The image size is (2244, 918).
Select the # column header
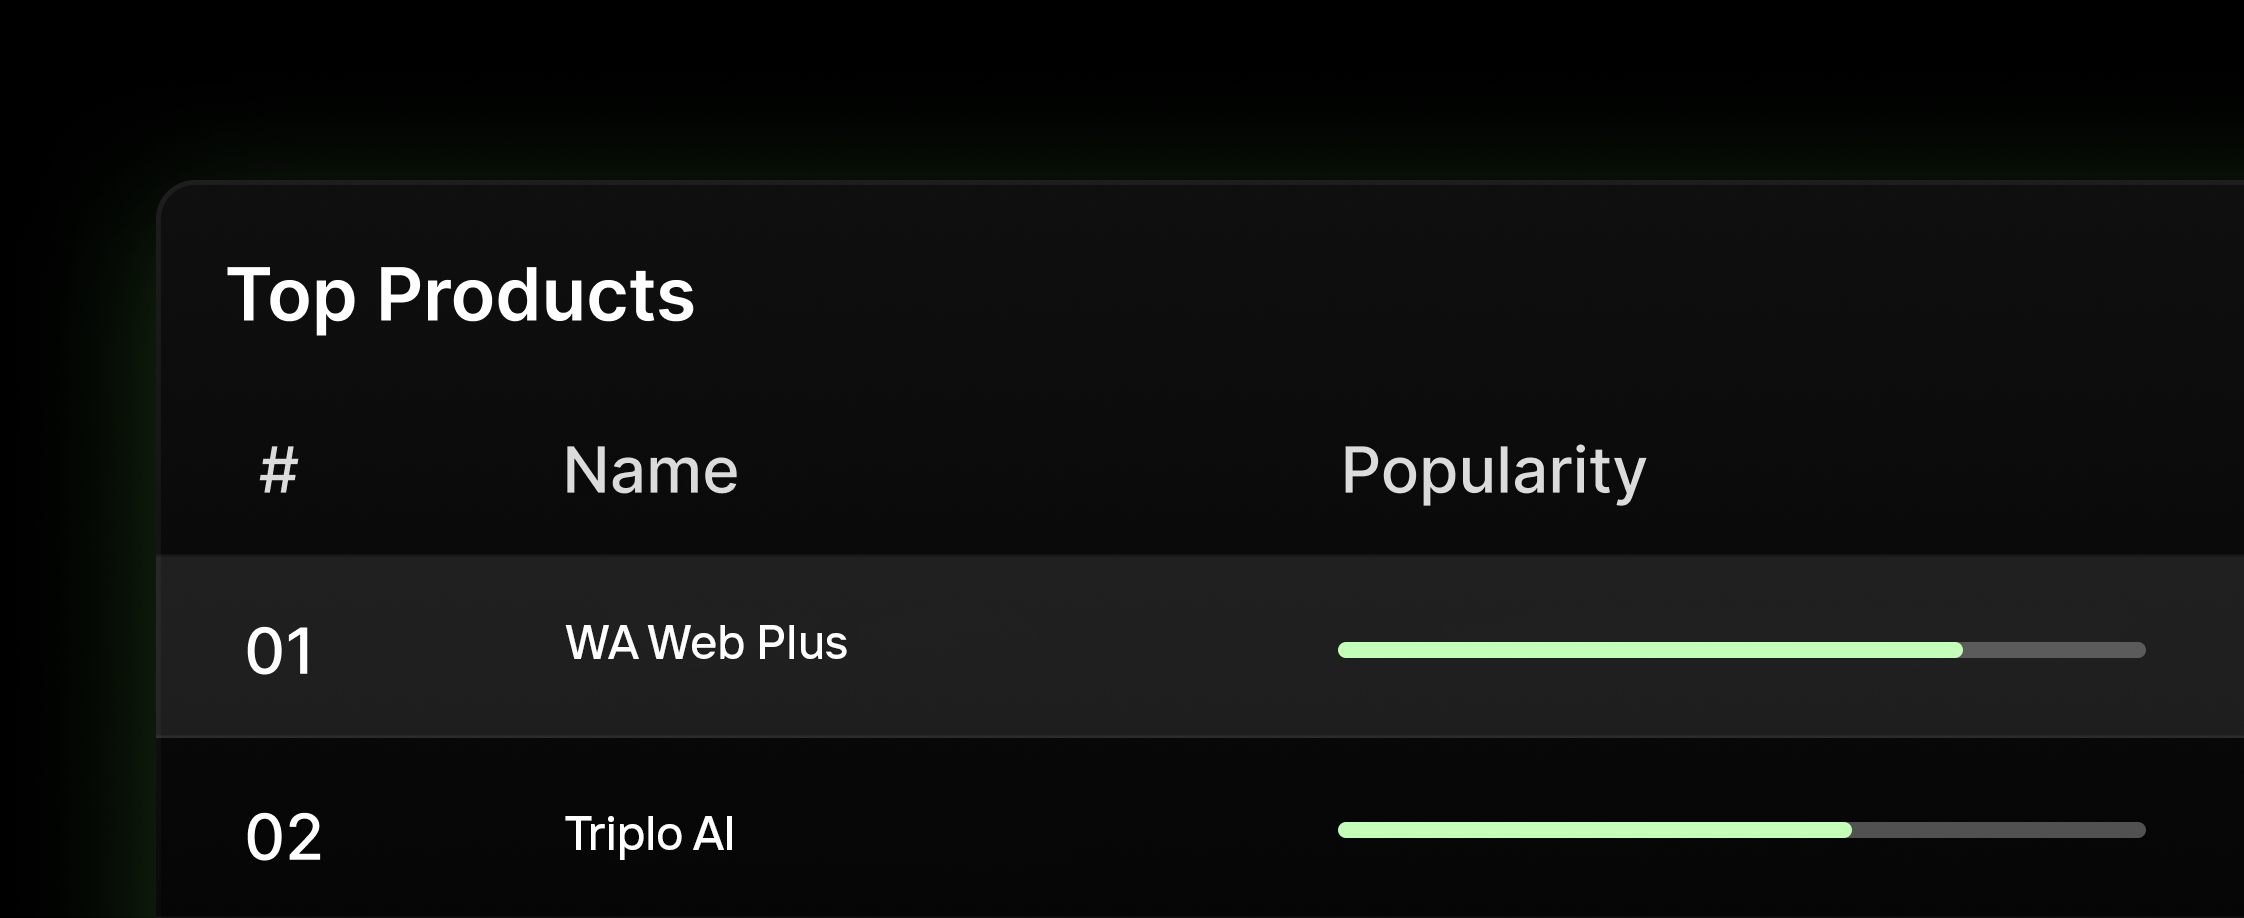[279, 470]
